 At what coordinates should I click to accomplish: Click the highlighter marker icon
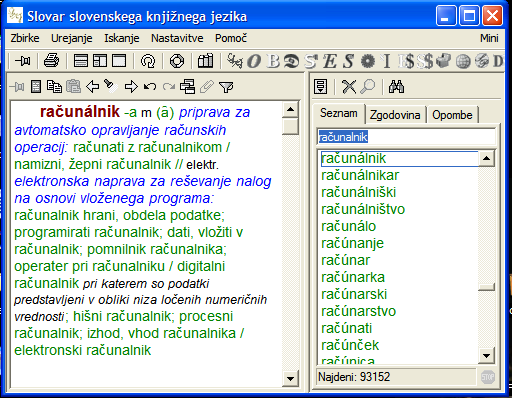(111, 86)
